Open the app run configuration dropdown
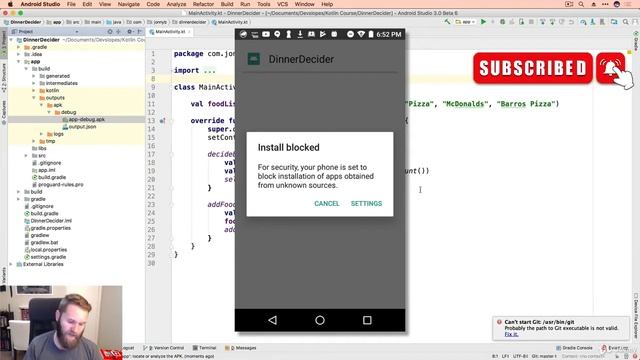Viewport: 640px width, 360px height. click(465, 22)
